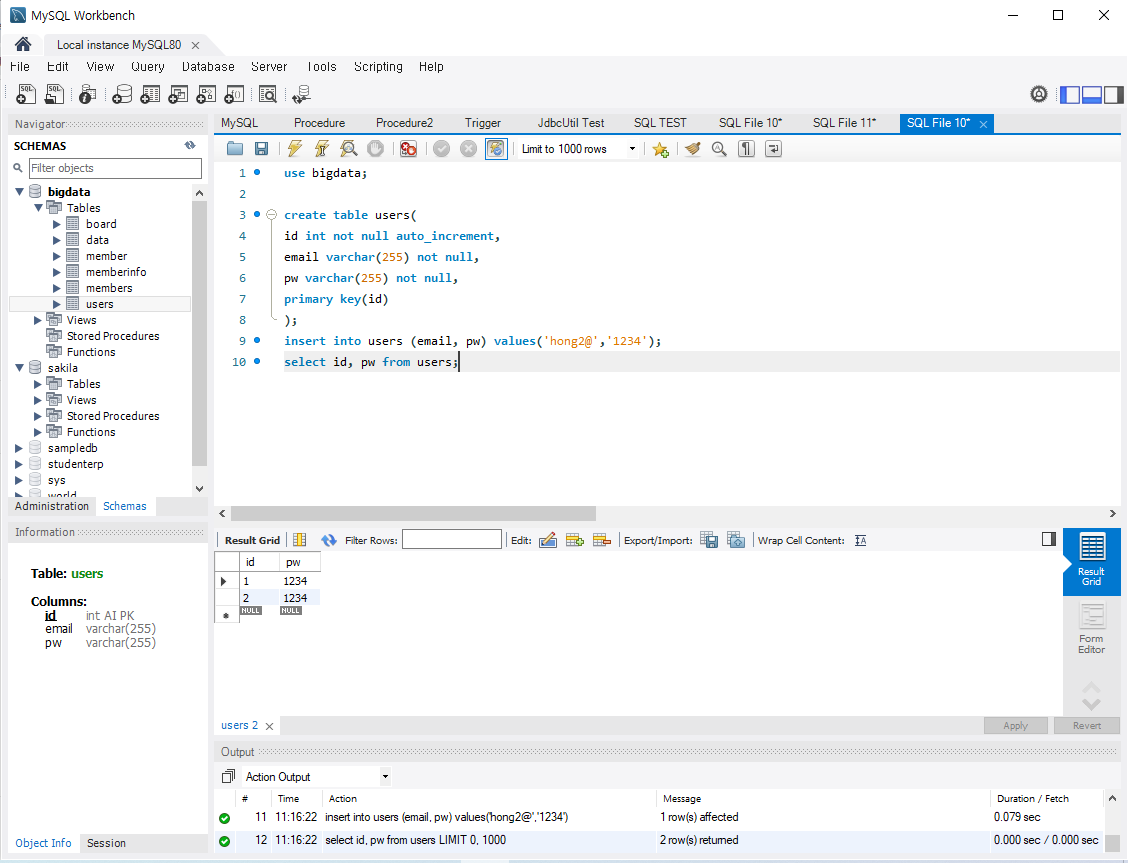Edit the current result row icon
The width and height of the screenshot is (1128, 863).
pyautogui.click(x=548, y=540)
